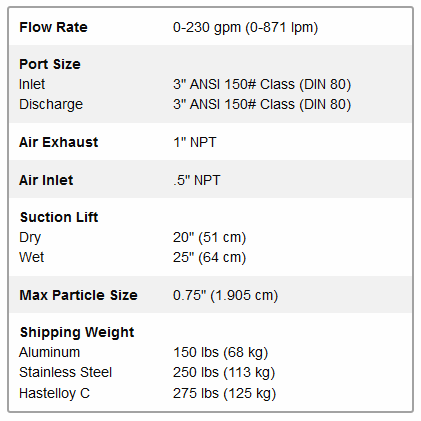421x421 pixels.
Task: Click the Wet suction lift value
Action: click(x=209, y=258)
